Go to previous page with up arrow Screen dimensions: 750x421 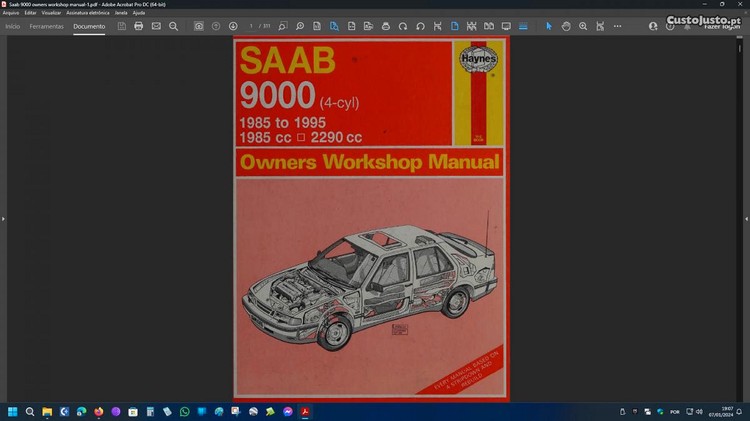click(x=216, y=26)
